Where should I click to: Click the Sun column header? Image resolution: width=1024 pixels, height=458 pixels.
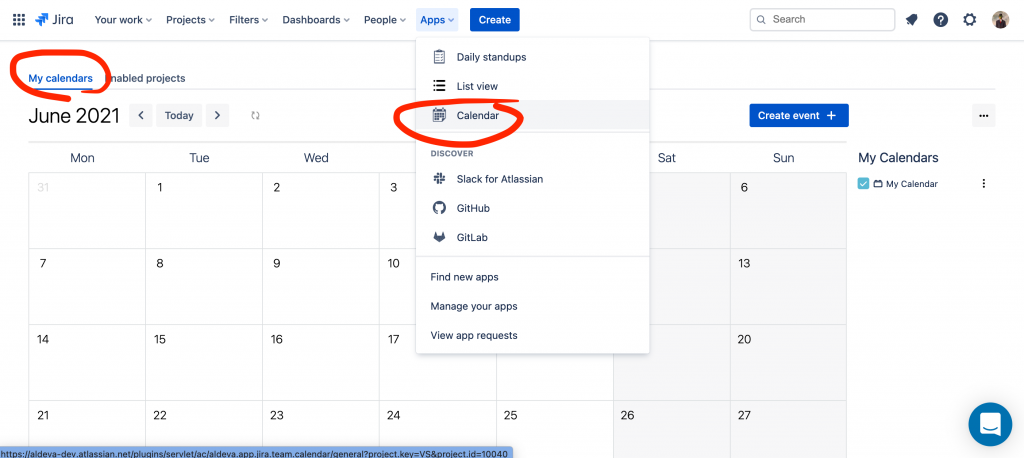[784, 157]
